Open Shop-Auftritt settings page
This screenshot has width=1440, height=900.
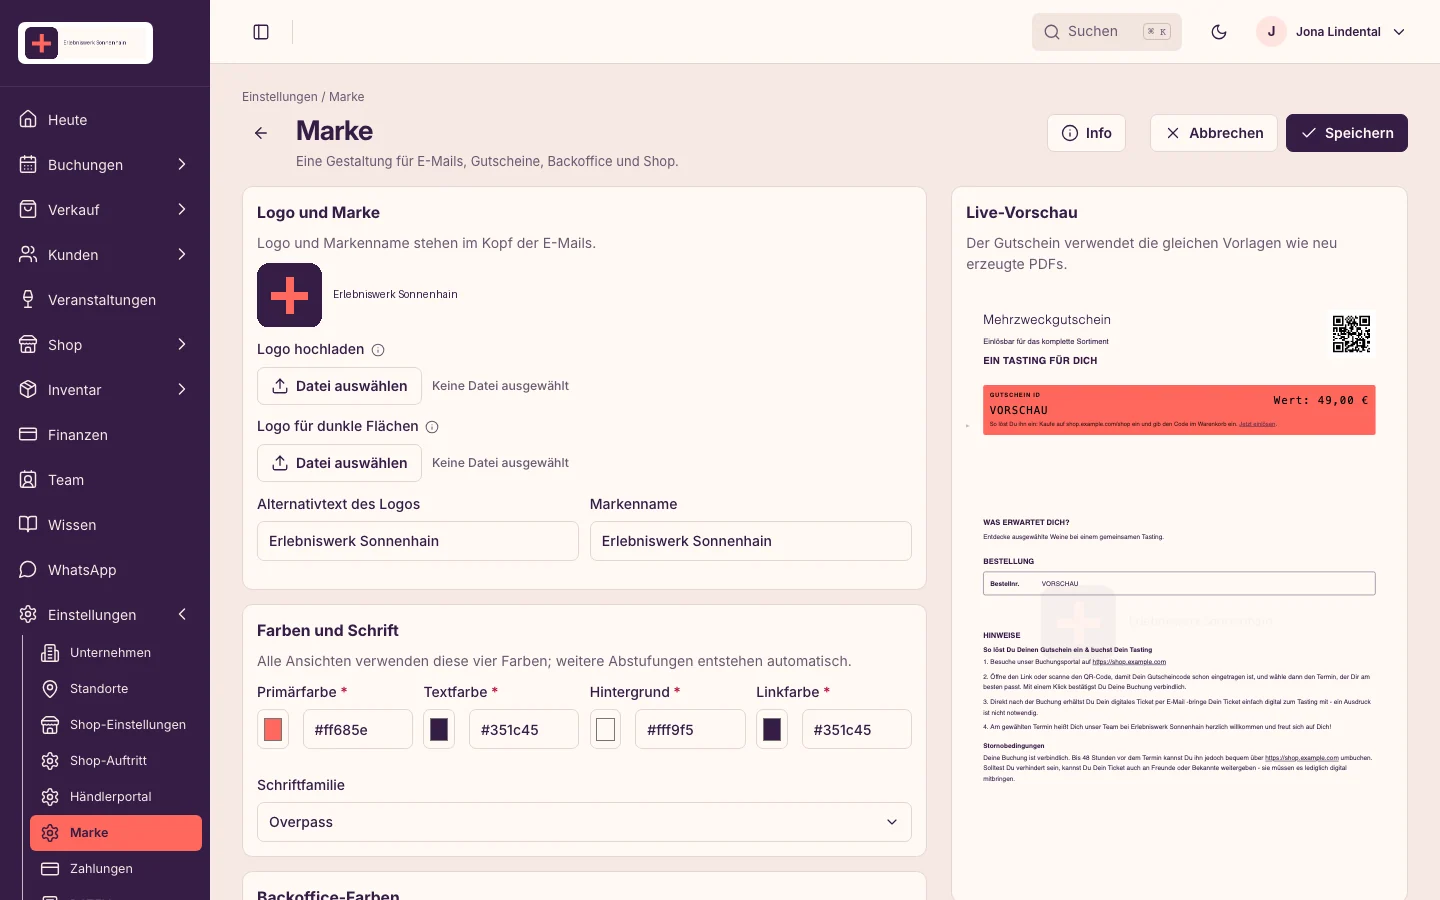pyautogui.click(x=116, y=761)
